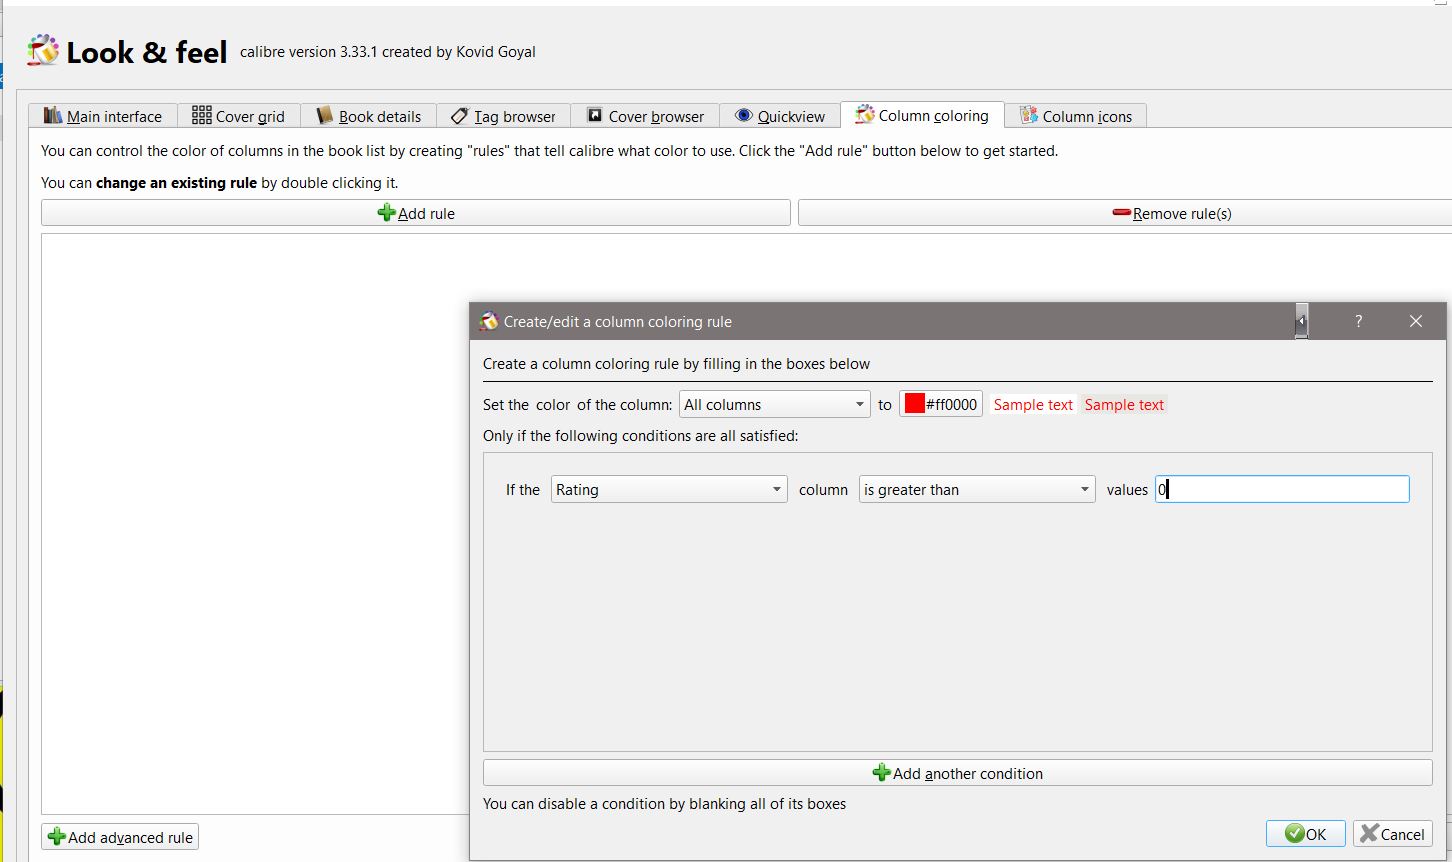Click the help question mark in dialog title

(x=1358, y=321)
